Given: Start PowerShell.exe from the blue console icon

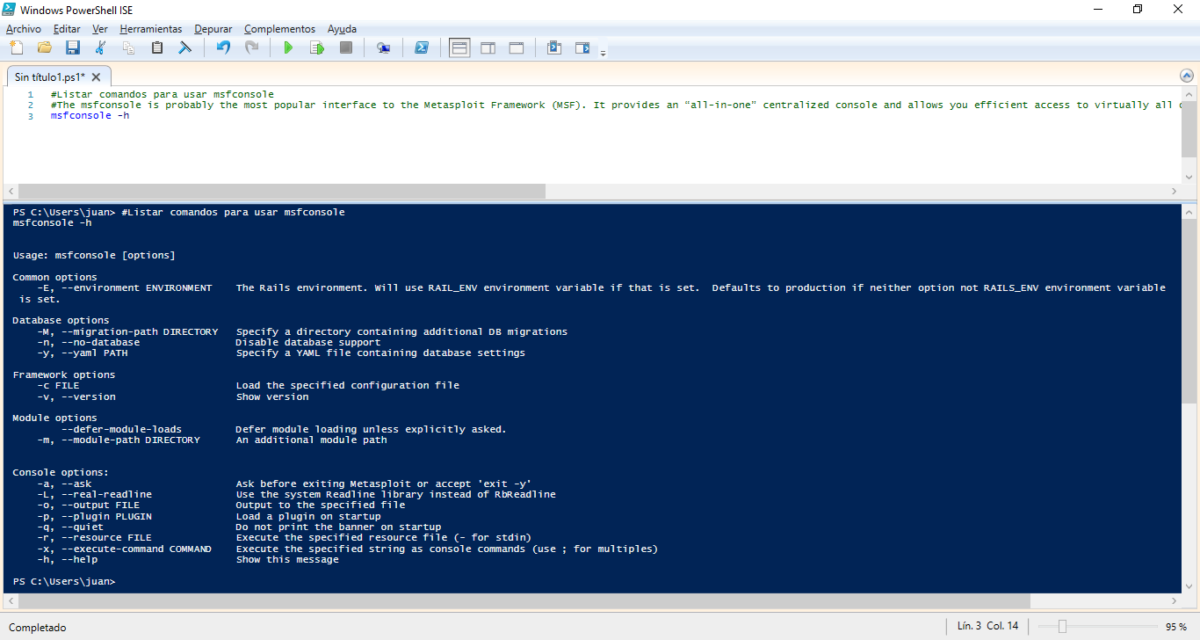Looking at the screenshot, I should click(422, 47).
